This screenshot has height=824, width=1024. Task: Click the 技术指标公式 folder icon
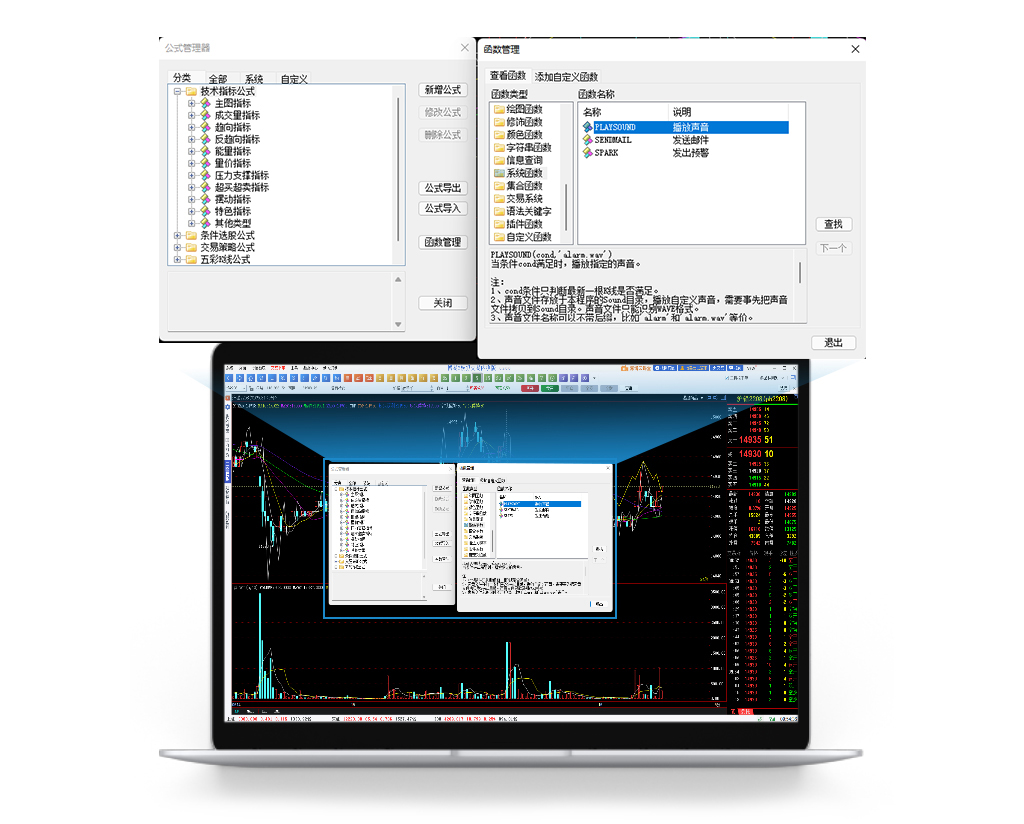(191, 91)
